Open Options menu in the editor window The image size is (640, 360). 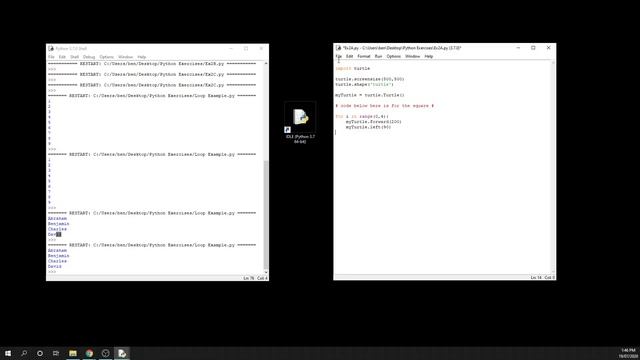pos(393,56)
